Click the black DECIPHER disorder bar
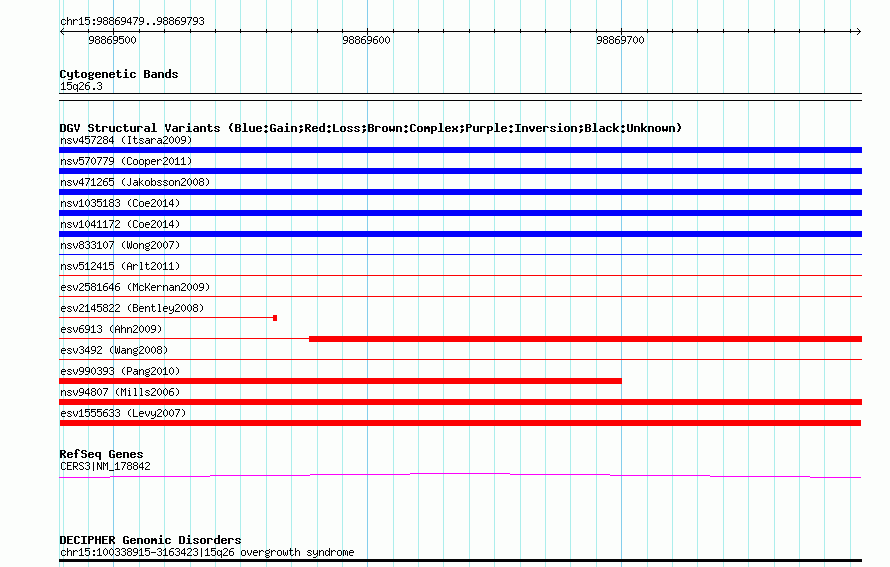The width and height of the screenshot is (890, 567). click(x=460, y=561)
